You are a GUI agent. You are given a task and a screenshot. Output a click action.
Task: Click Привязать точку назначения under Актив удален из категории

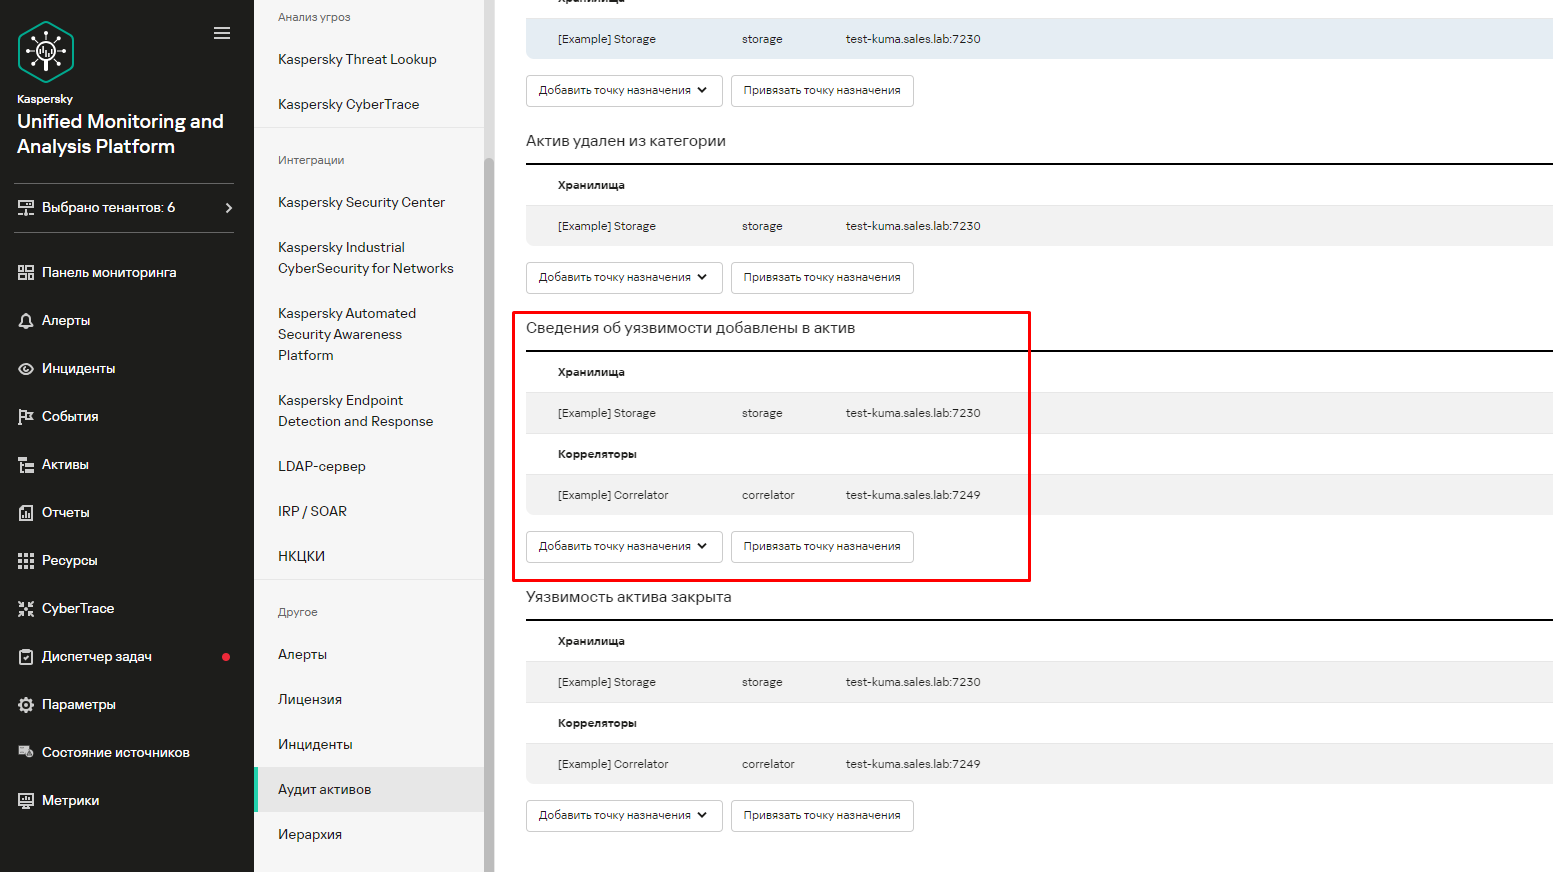(x=822, y=277)
